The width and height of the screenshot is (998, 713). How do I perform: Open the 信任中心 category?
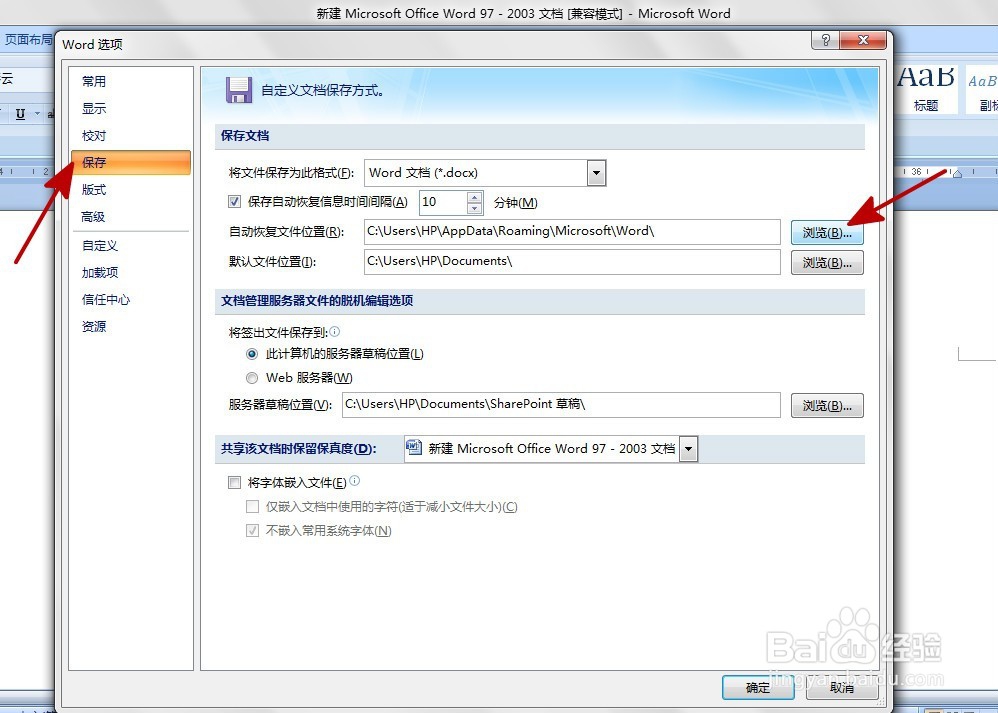106,299
